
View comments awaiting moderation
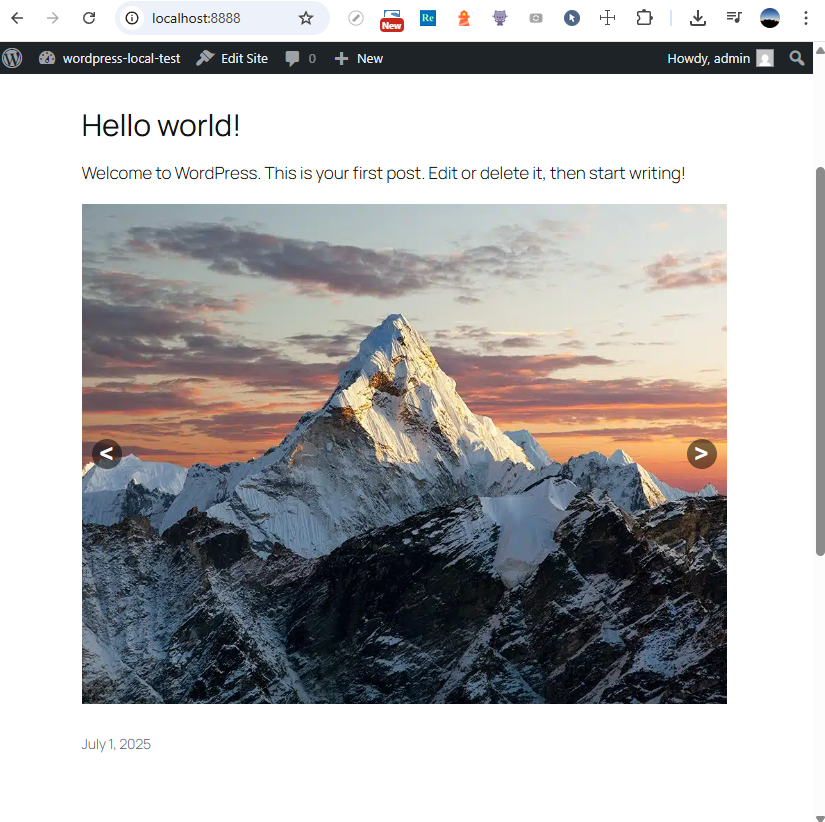(300, 58)
